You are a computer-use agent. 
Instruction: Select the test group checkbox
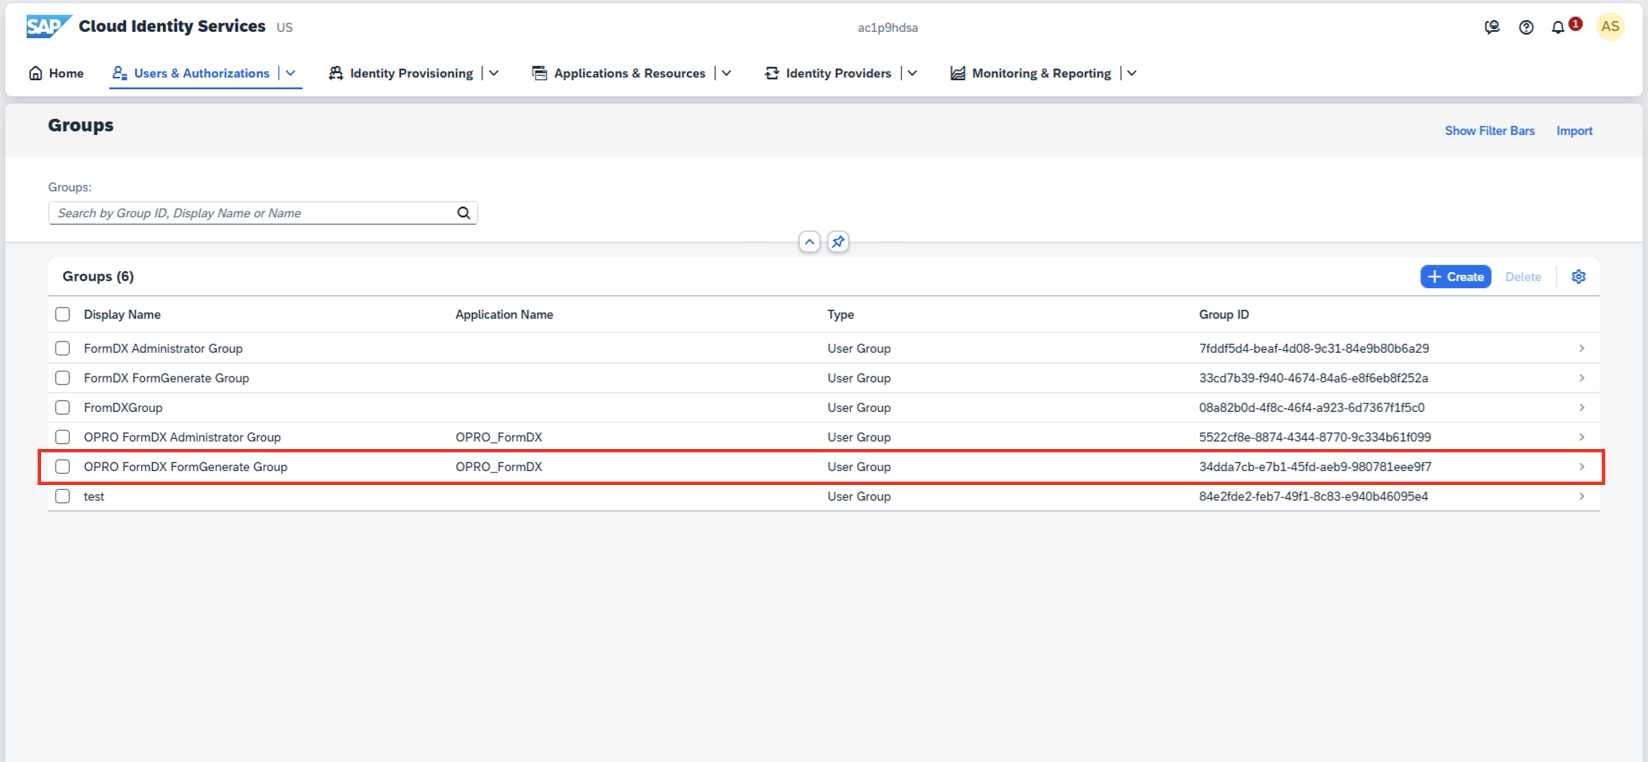click(63, 497)
